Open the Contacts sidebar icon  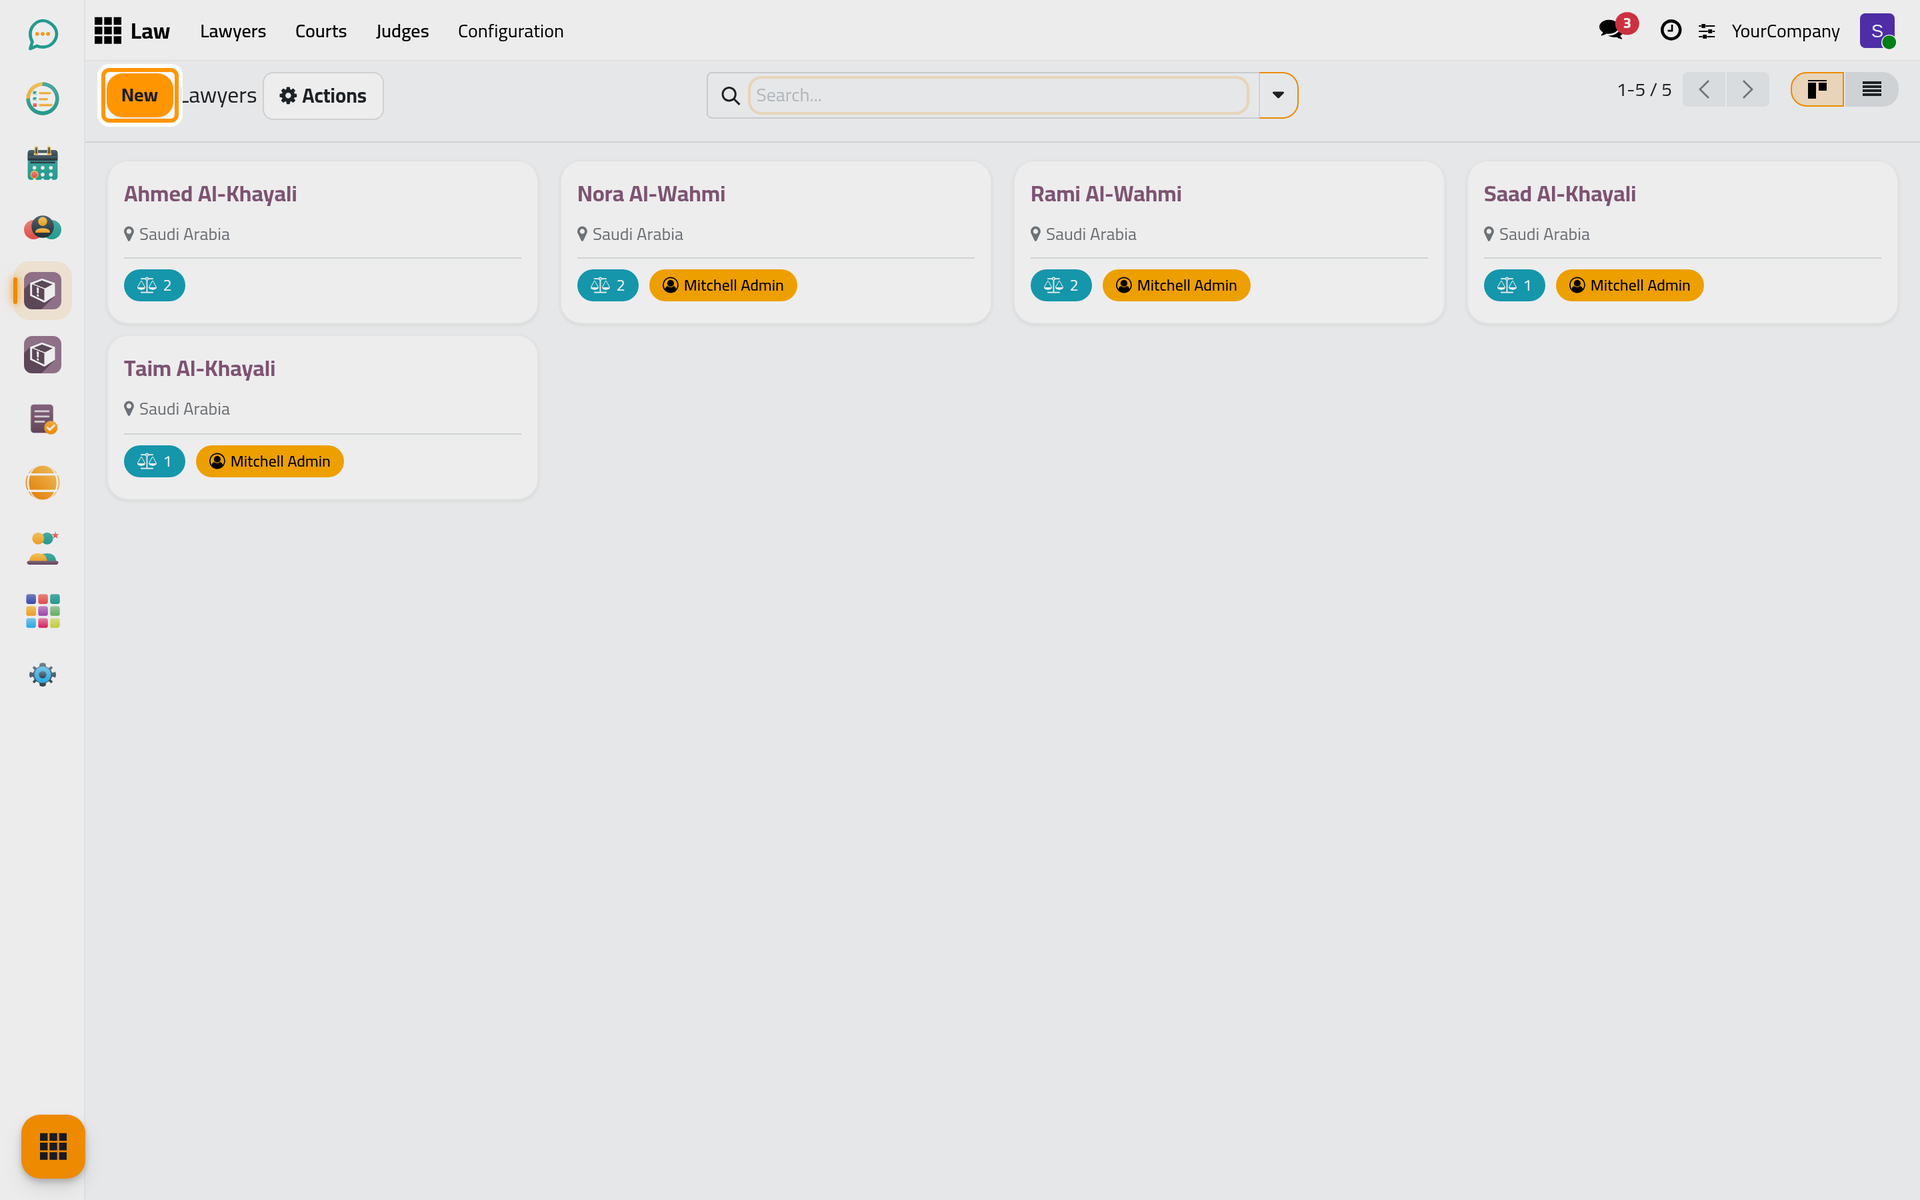click(42, 227)
